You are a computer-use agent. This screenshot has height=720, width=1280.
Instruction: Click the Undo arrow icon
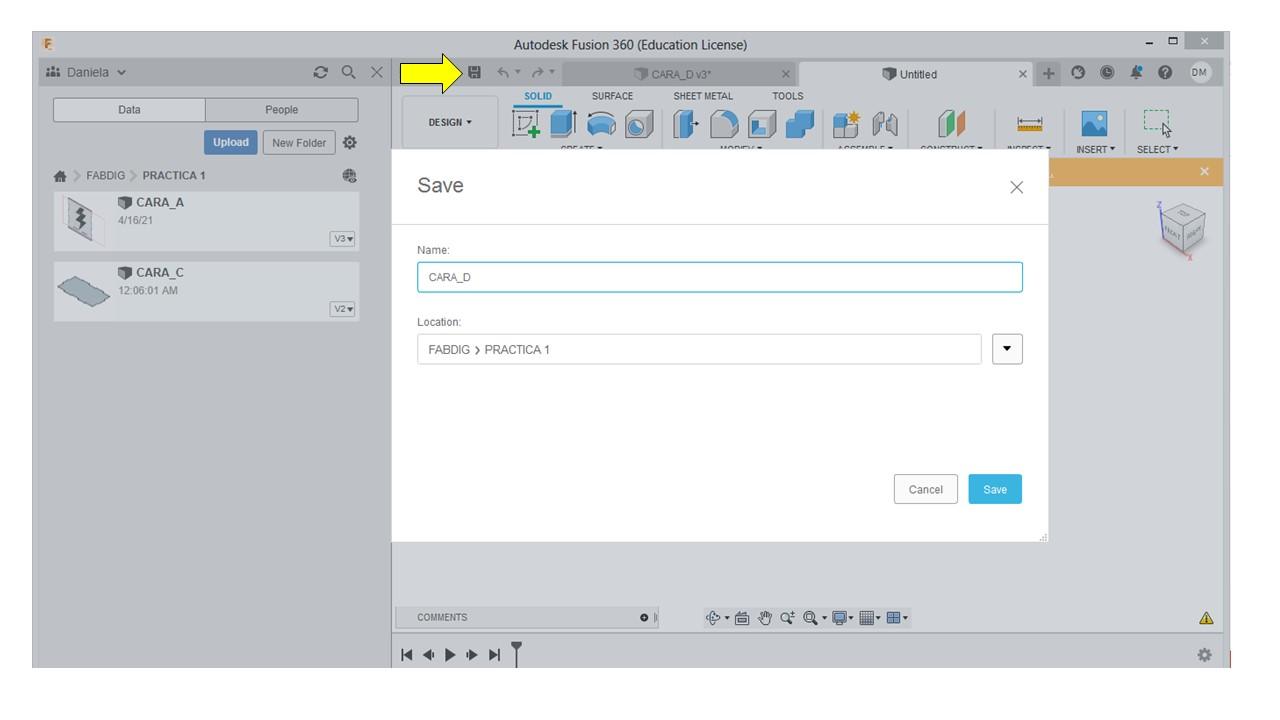point(504,73)
